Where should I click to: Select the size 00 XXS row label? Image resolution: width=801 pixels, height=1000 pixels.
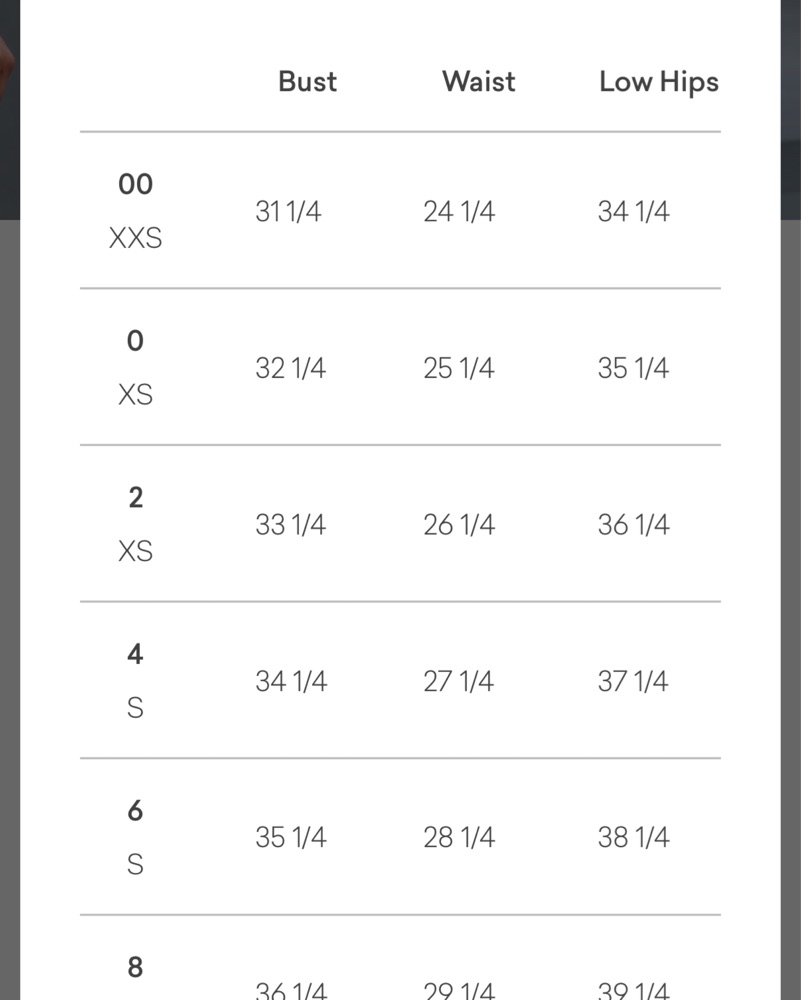[135, 210]
